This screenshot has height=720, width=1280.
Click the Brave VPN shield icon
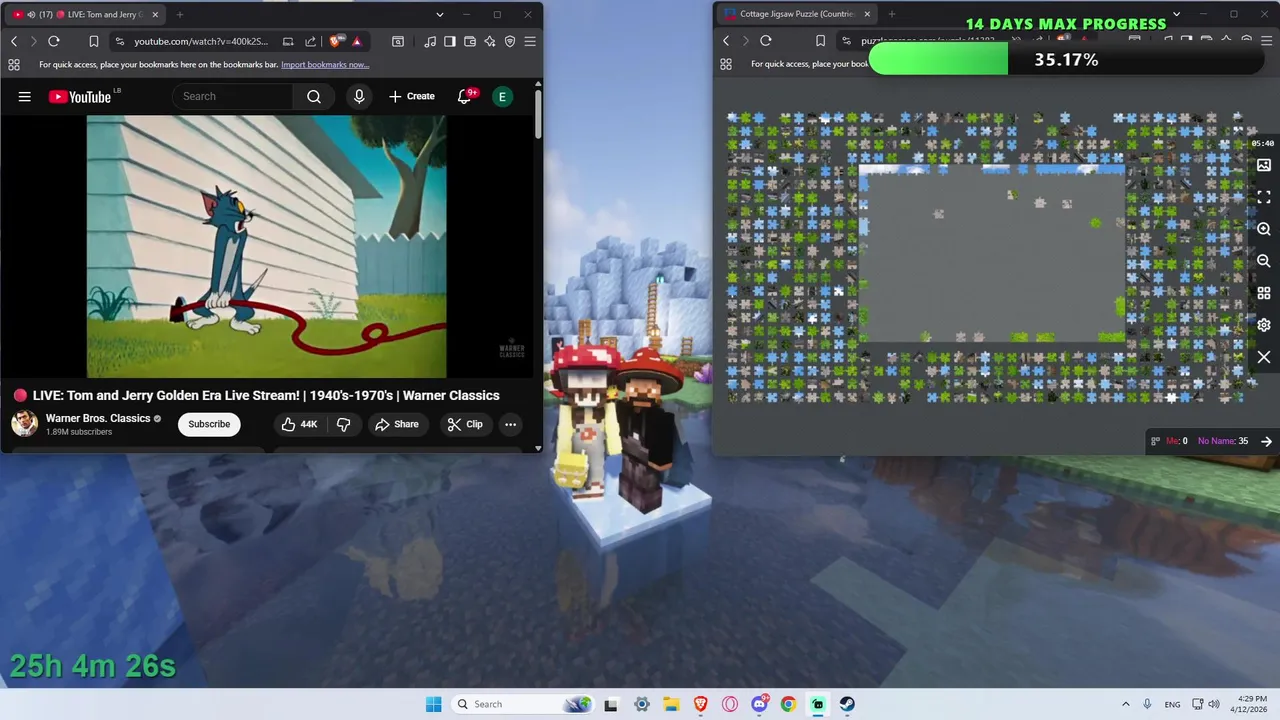(x=510, y=41)
